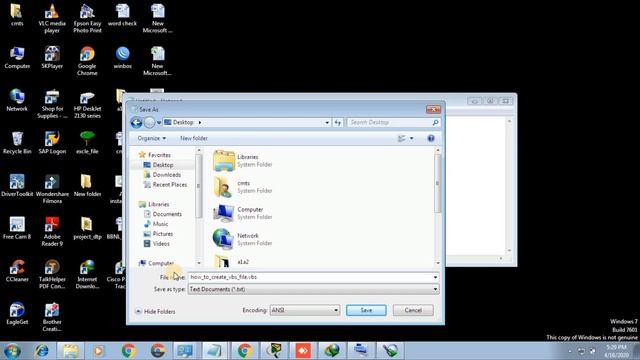The height and width of the screenshot is (360, 640).
Task: Select cmts folder desktop icon
Action: (17, 16)
